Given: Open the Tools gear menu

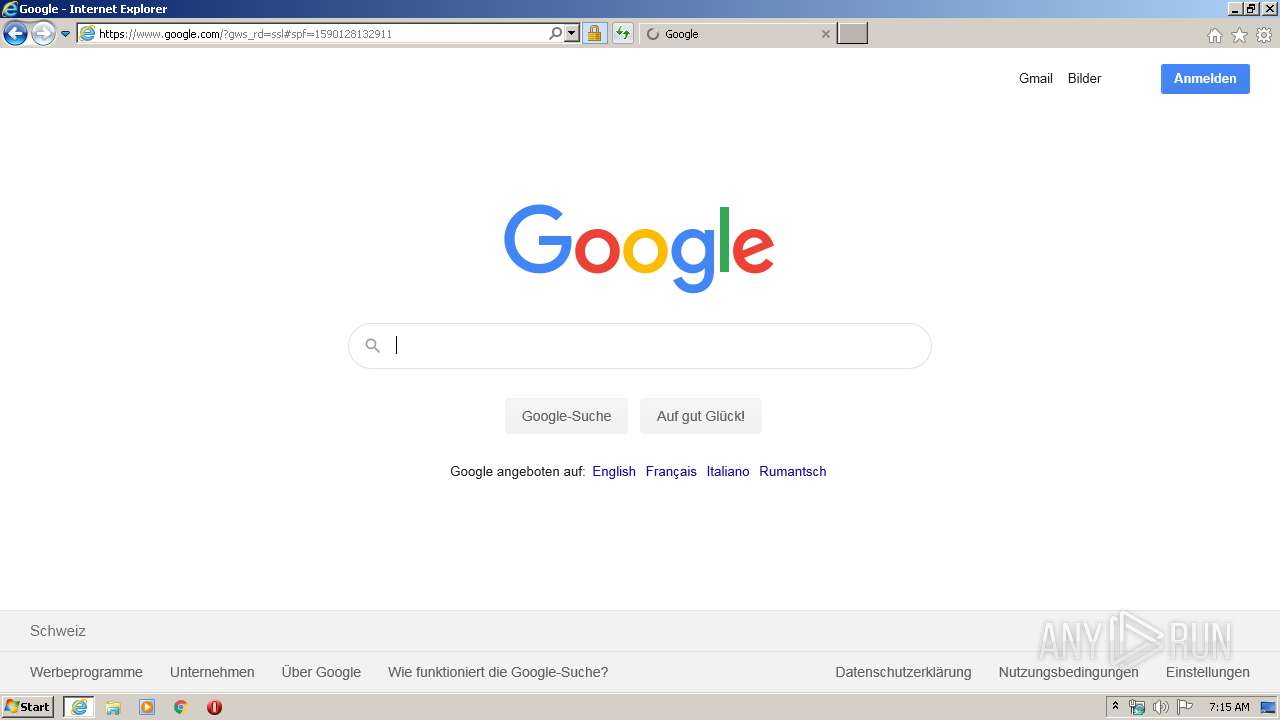Looking at the screenshot, I should [x=1264, y=35].
